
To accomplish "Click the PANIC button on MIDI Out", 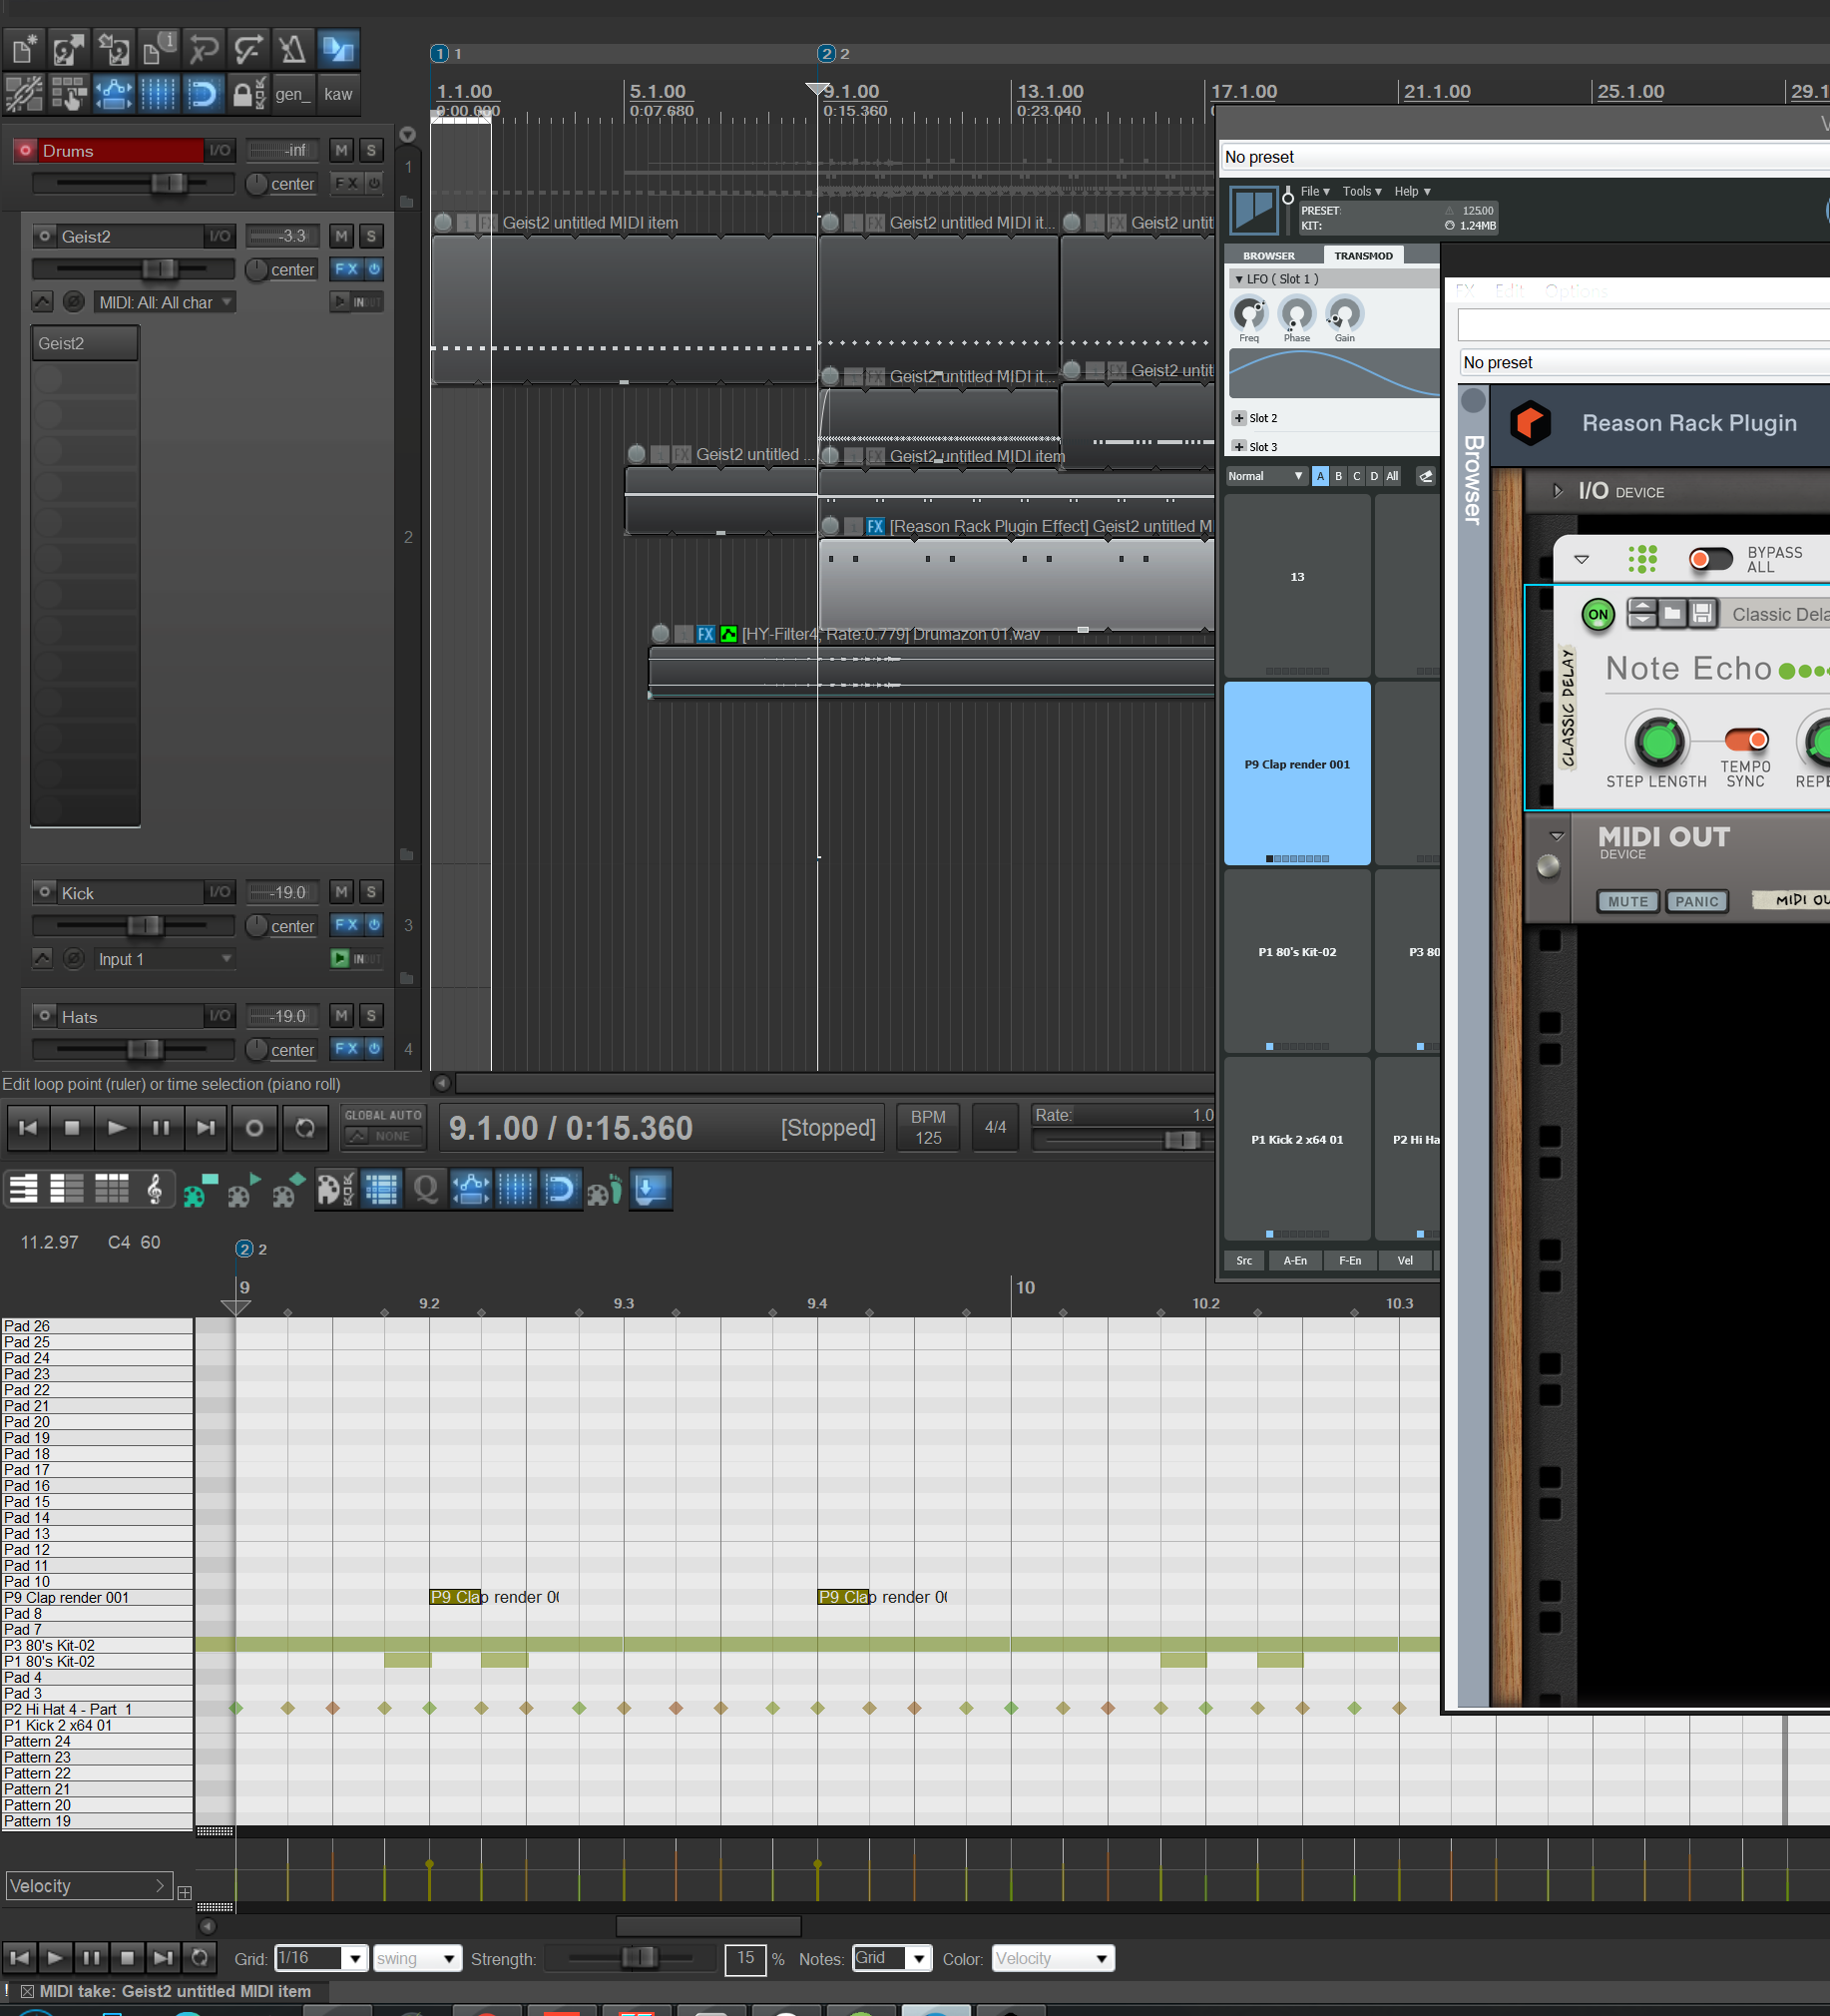I will tap(1696, 901).
